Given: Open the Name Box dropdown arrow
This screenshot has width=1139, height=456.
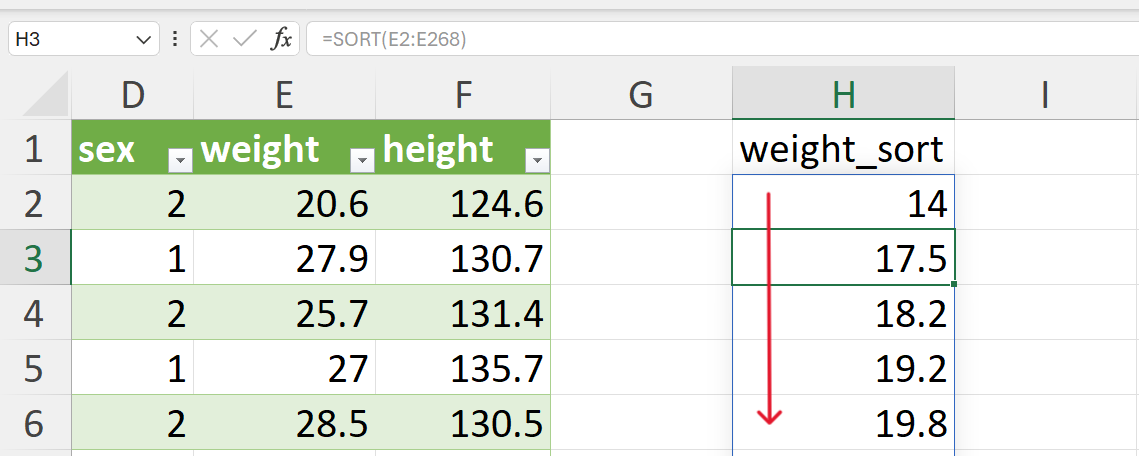Looking at the screenshot, I should click(143, 40).
